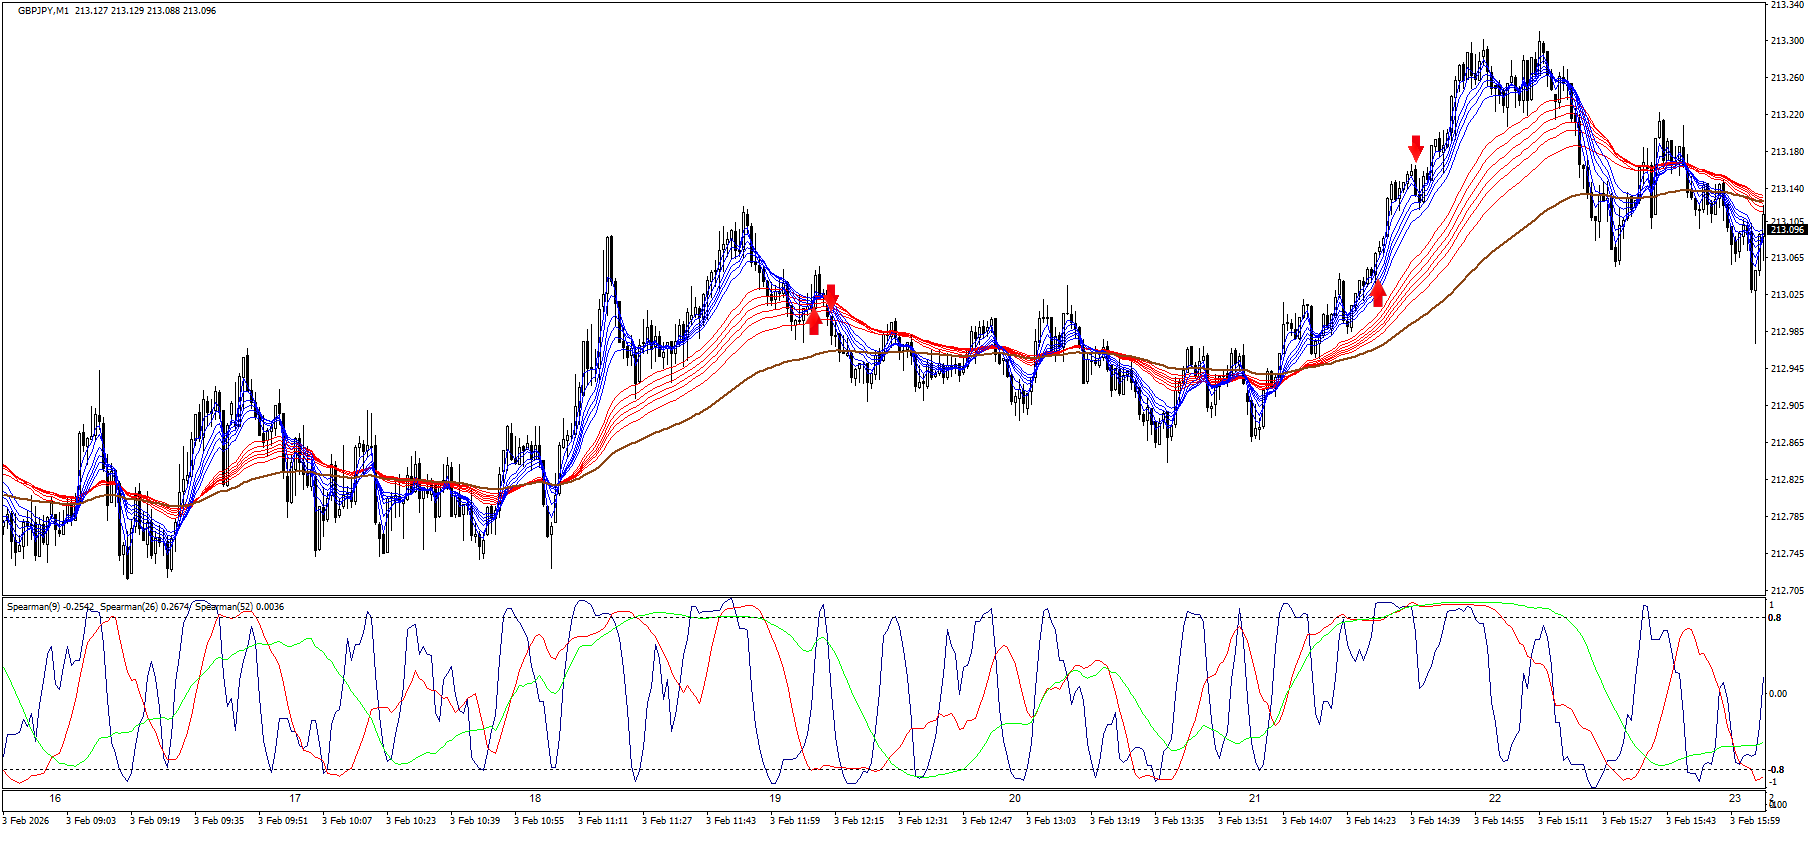1816x847 pixels.
Task: Select the 3 Feb 15:59 time label
Action: point(1754,821)
